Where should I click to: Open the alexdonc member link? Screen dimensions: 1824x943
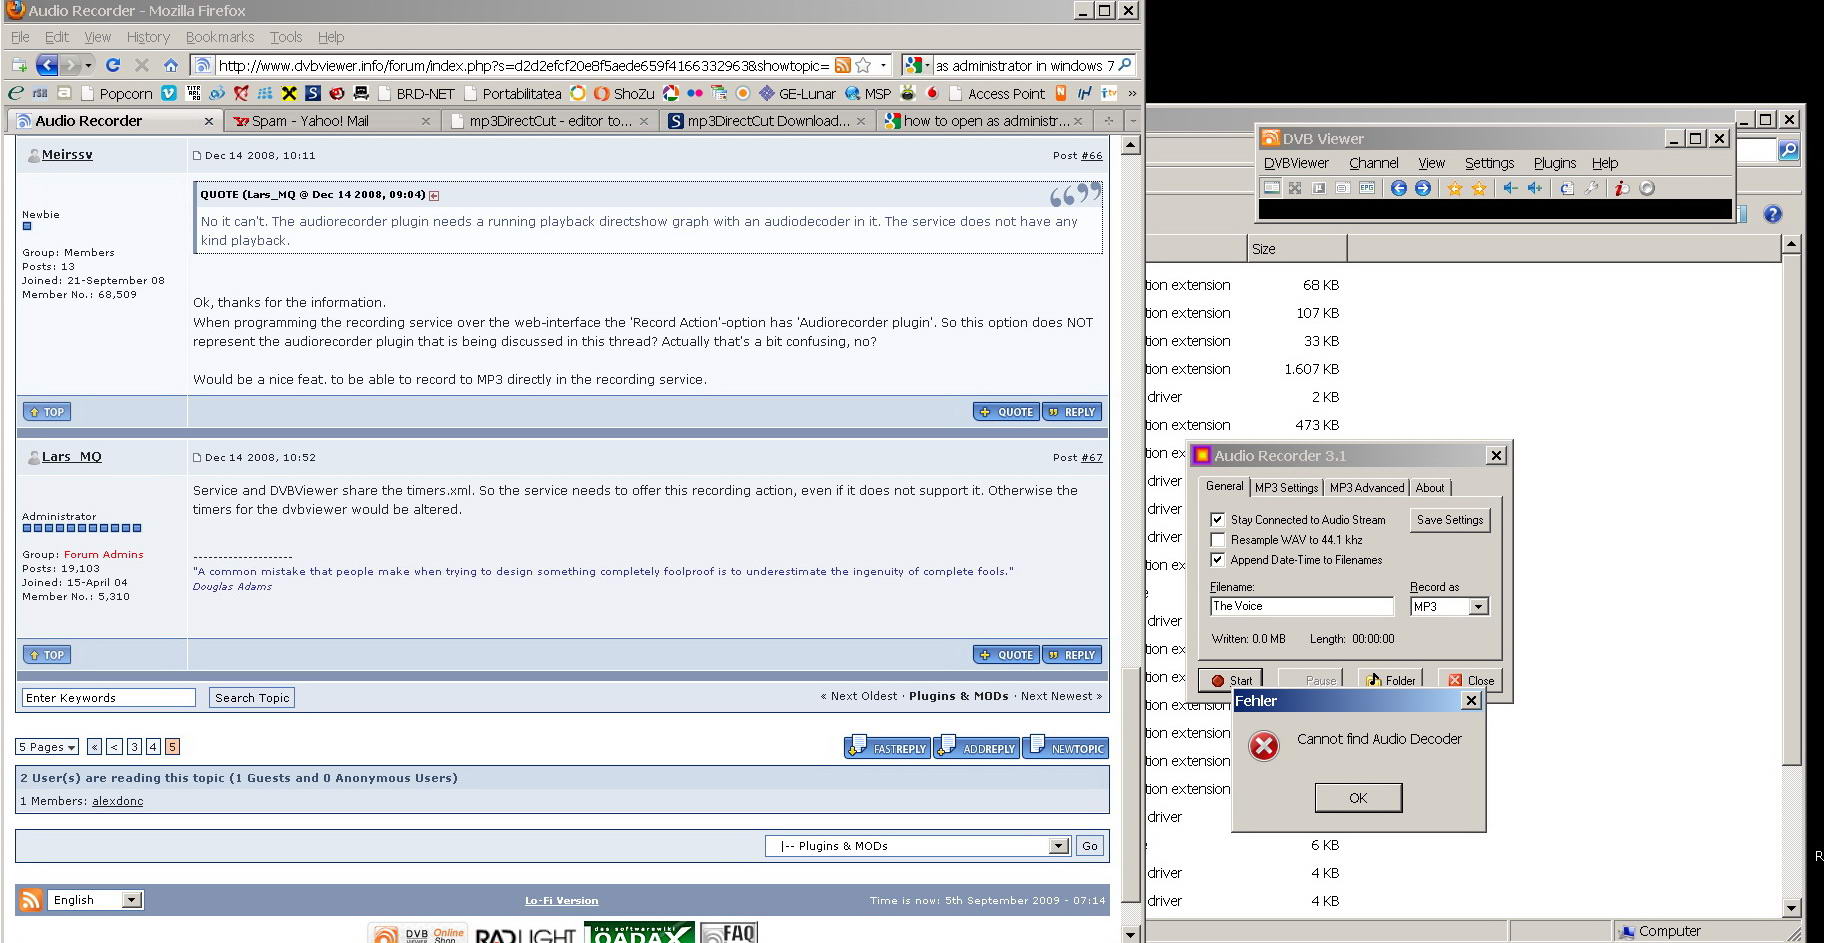coord(117,801)
